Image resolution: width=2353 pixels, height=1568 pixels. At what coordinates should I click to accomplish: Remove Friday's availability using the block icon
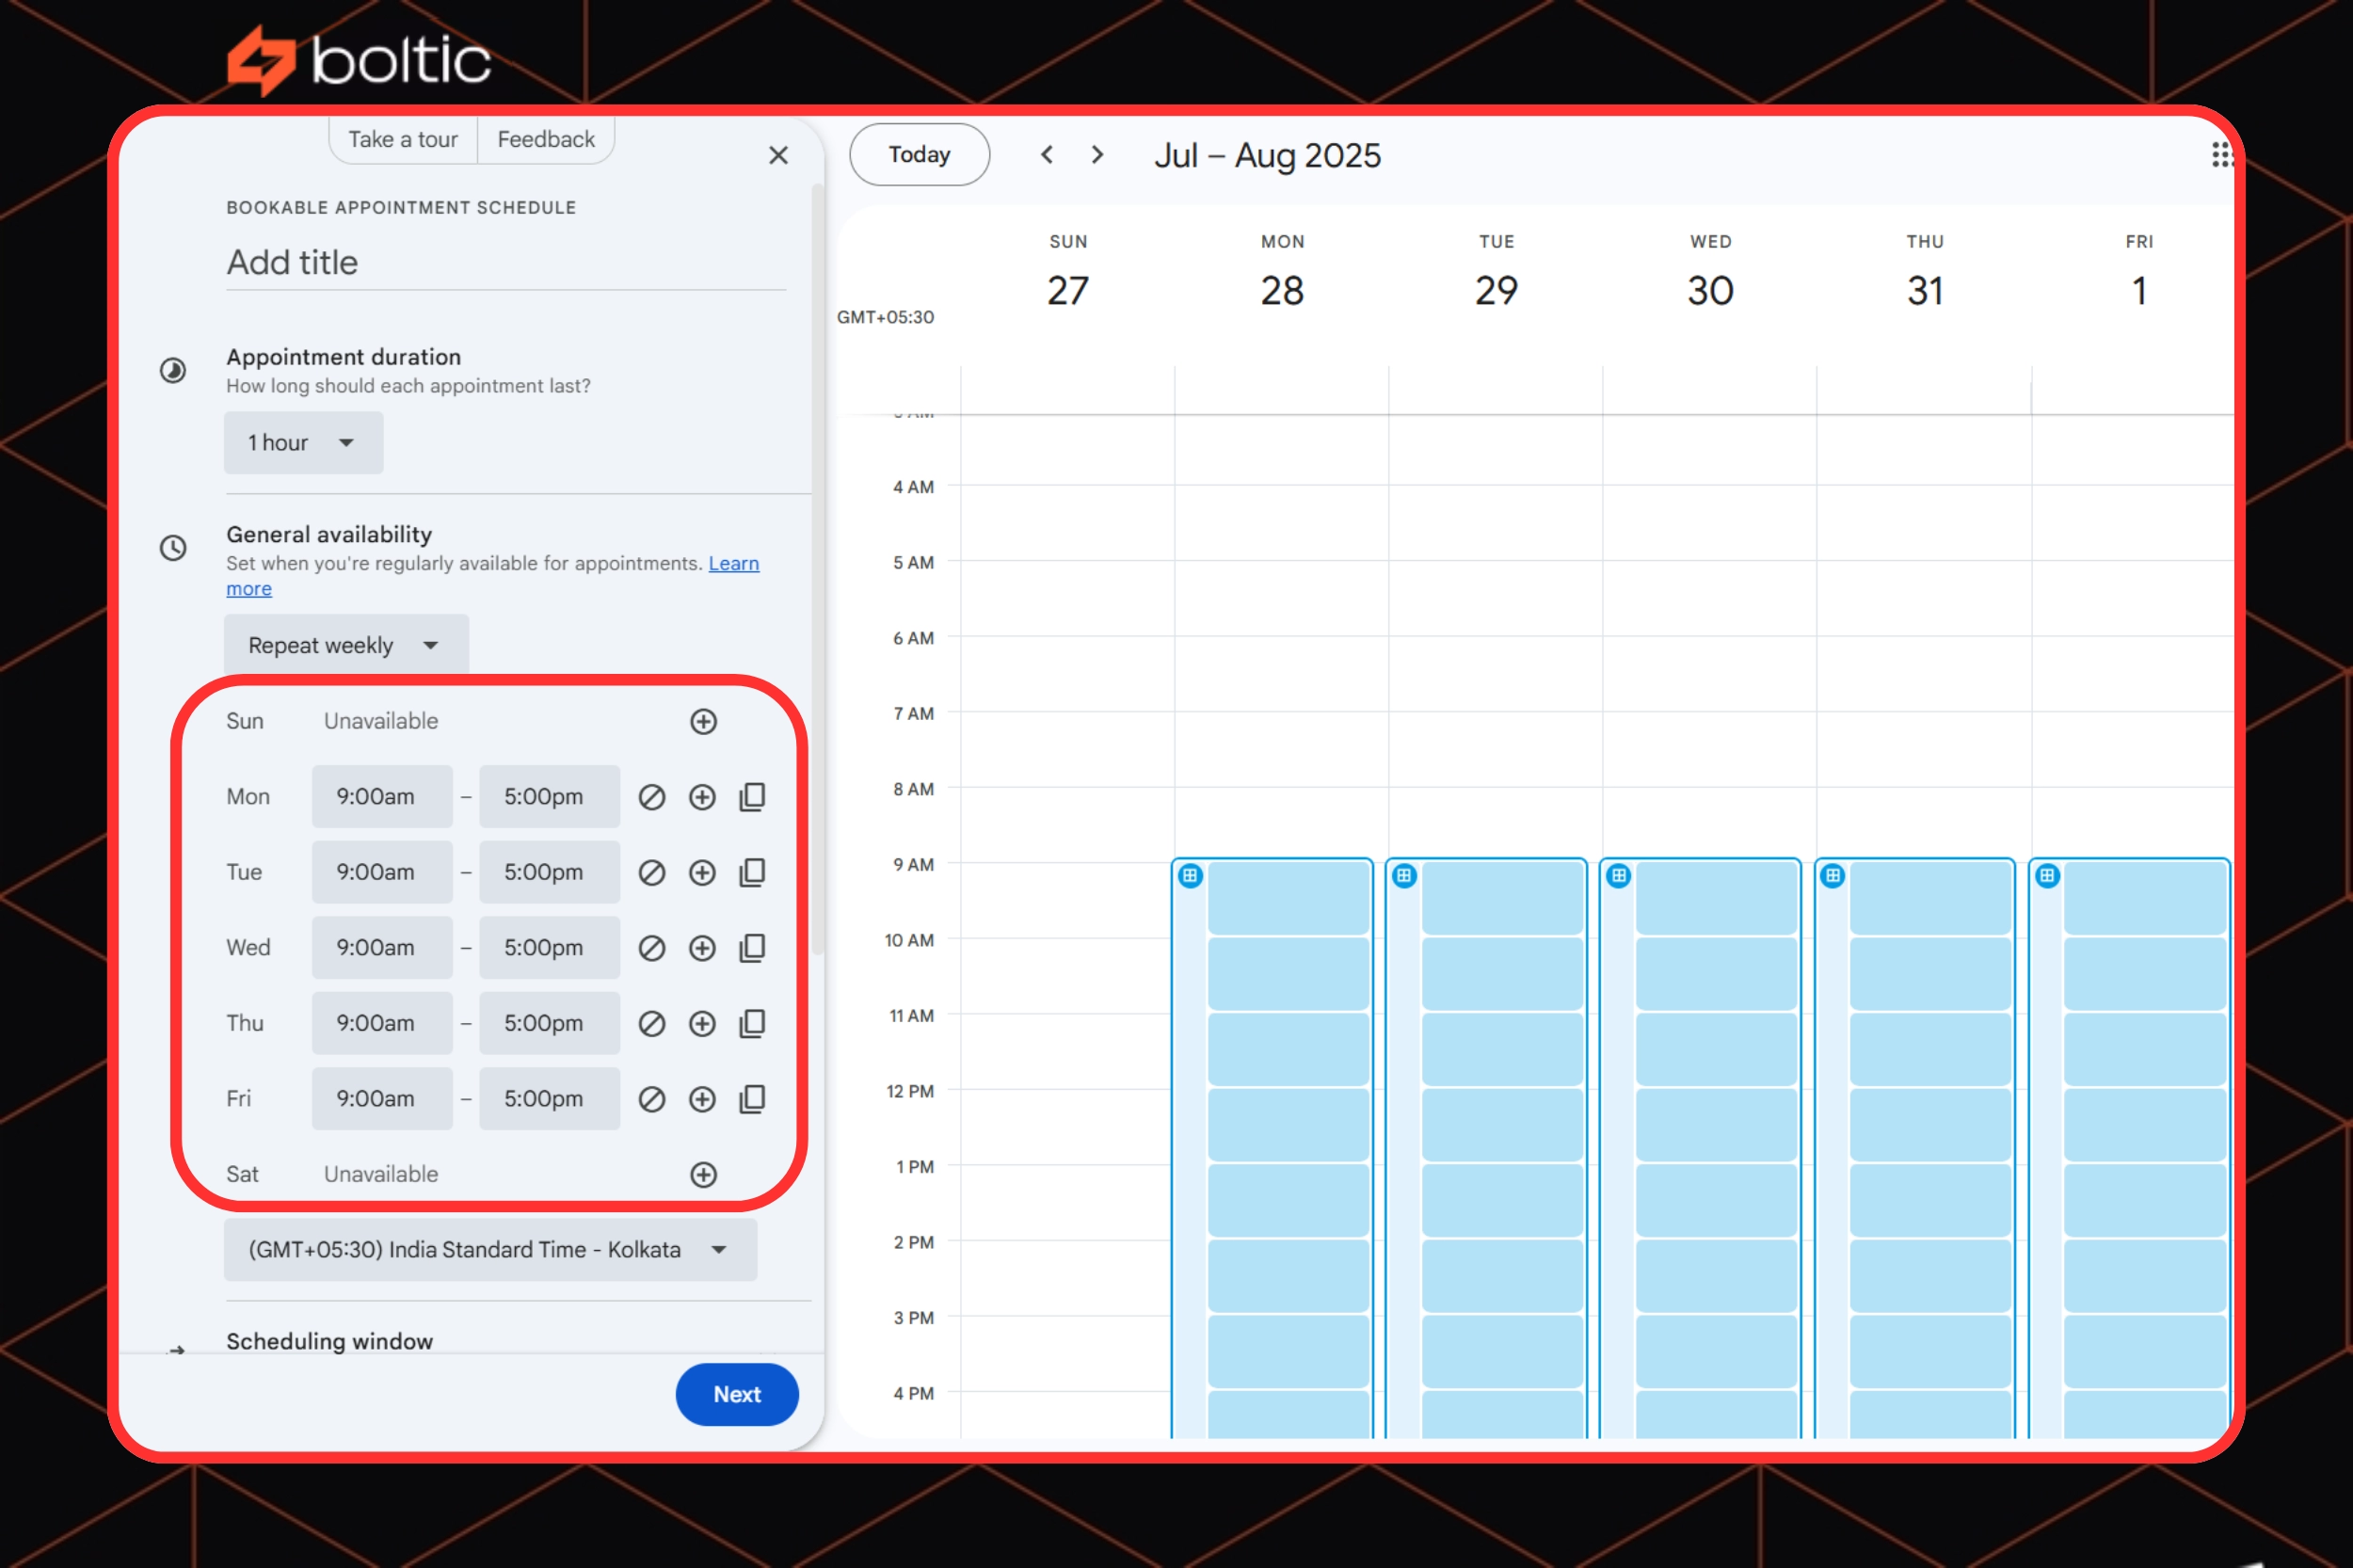(653, 1098)
